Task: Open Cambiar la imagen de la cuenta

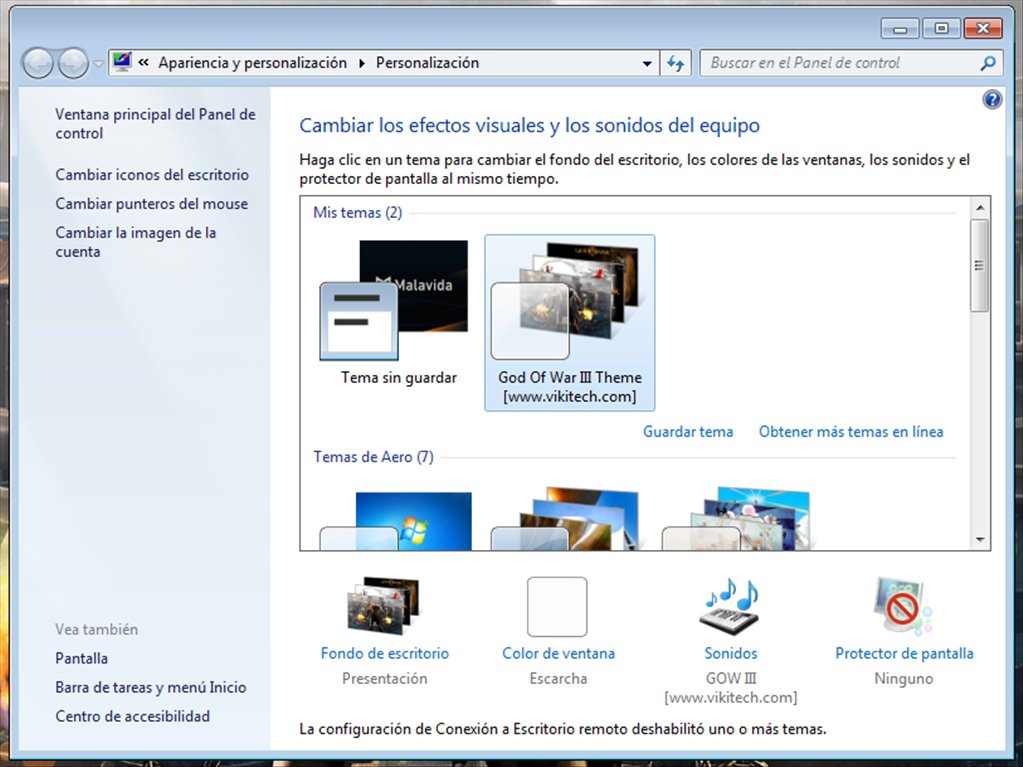Action: pos(136,242)
